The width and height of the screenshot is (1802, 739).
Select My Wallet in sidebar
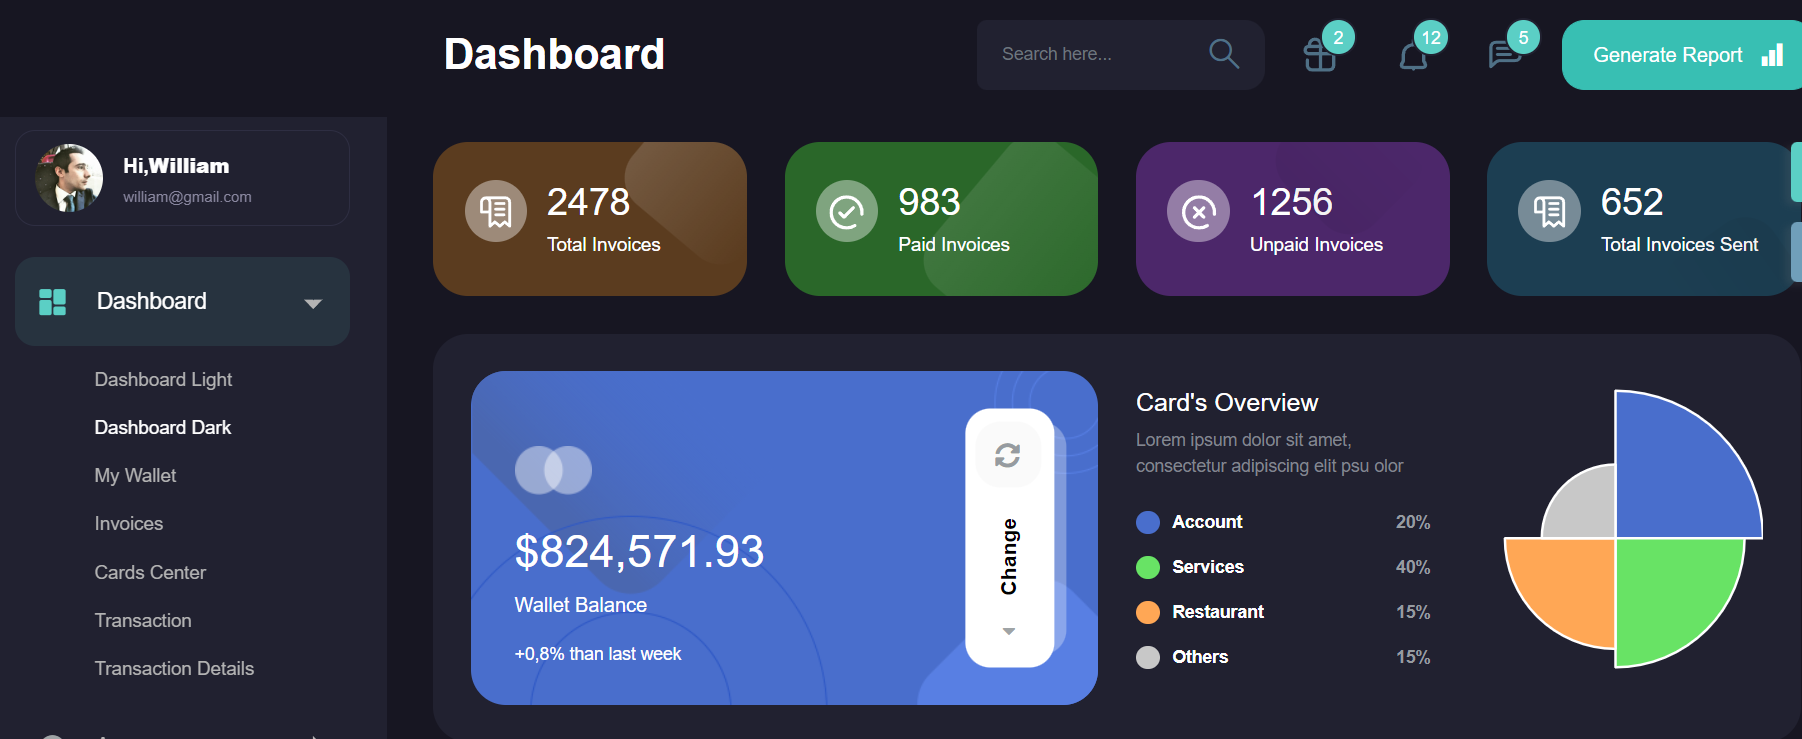pyautogui.click(x=135, y=476)
